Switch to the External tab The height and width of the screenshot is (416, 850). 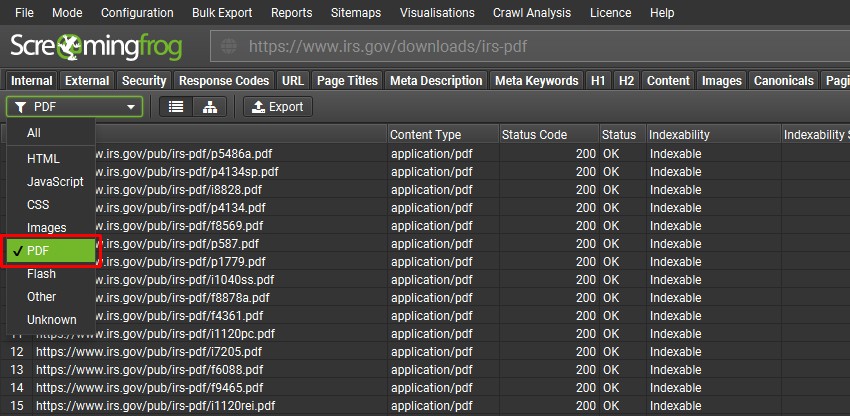coord(87,81)
